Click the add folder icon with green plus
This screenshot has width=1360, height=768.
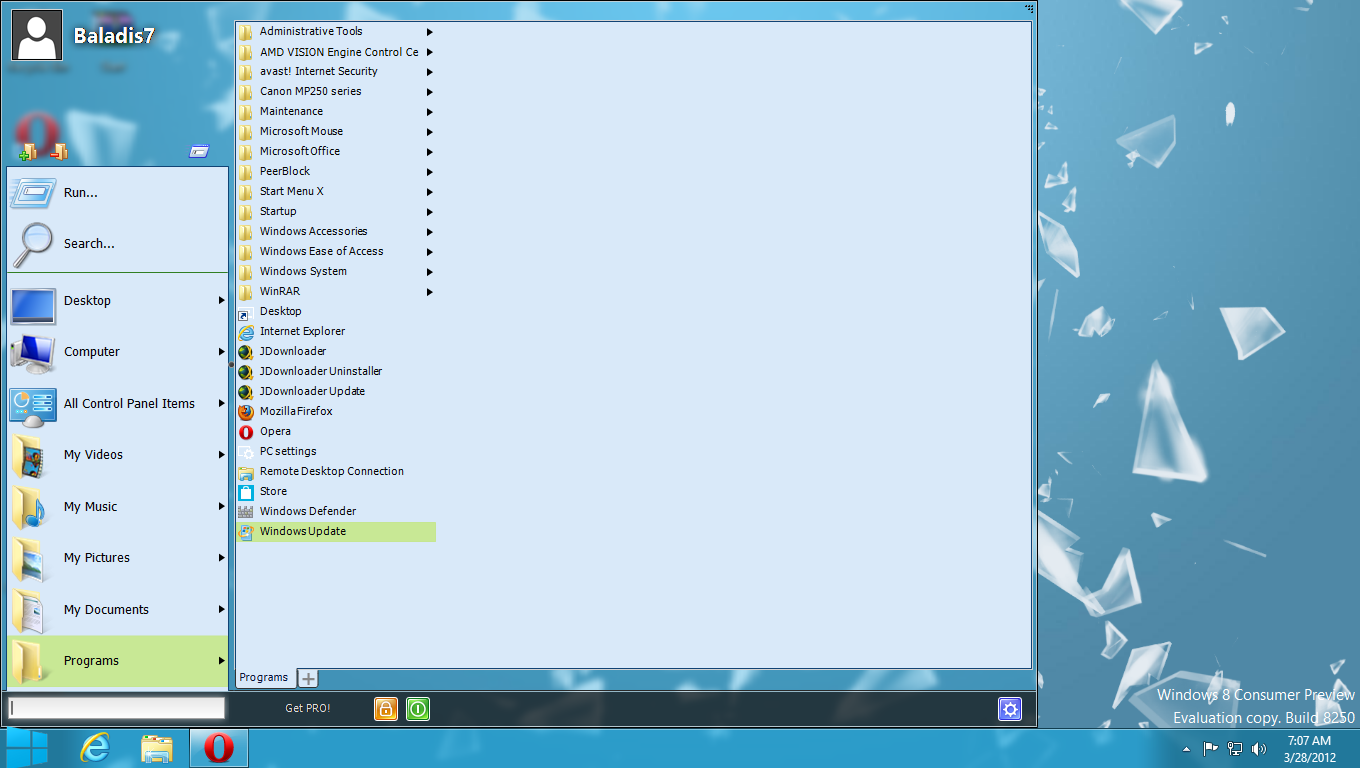click(x=28, y=152)
